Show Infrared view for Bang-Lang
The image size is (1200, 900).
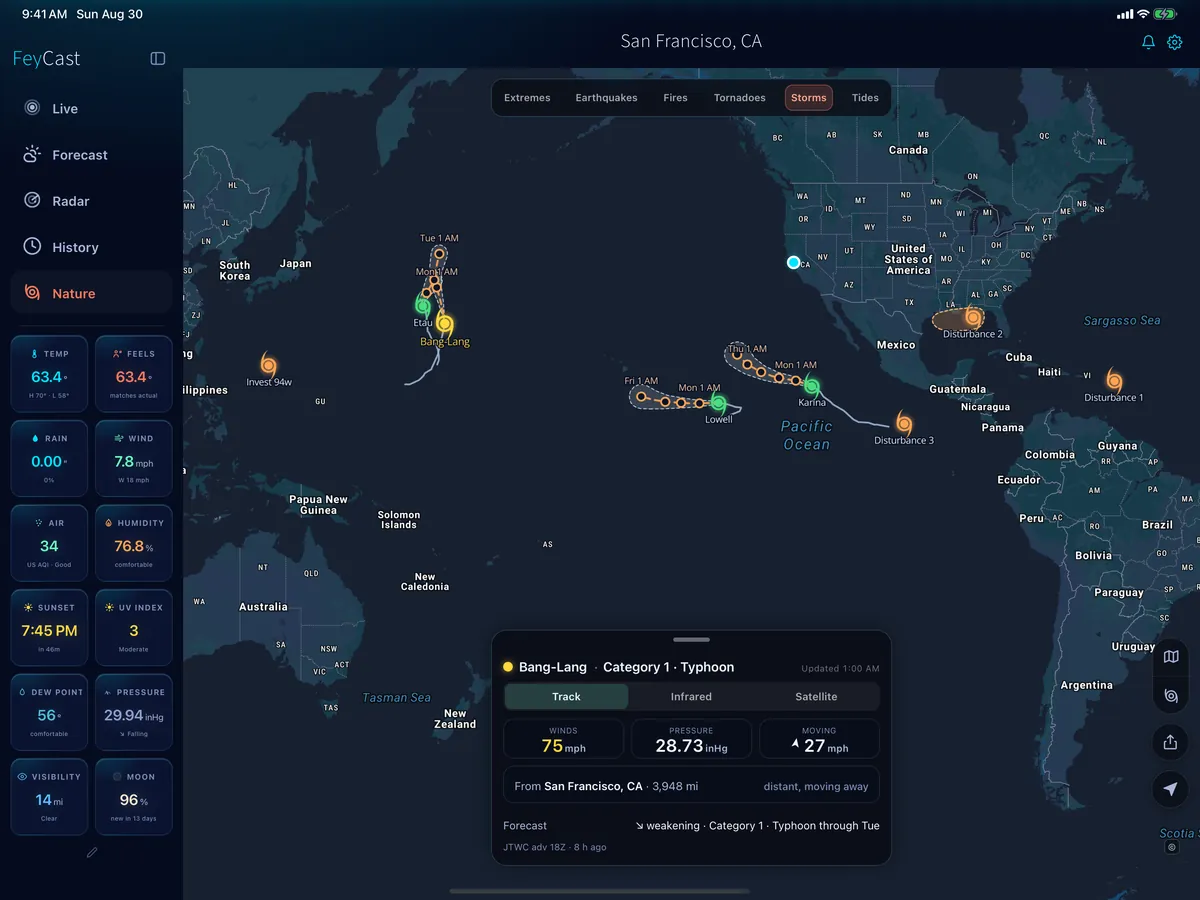coord(691,696)
